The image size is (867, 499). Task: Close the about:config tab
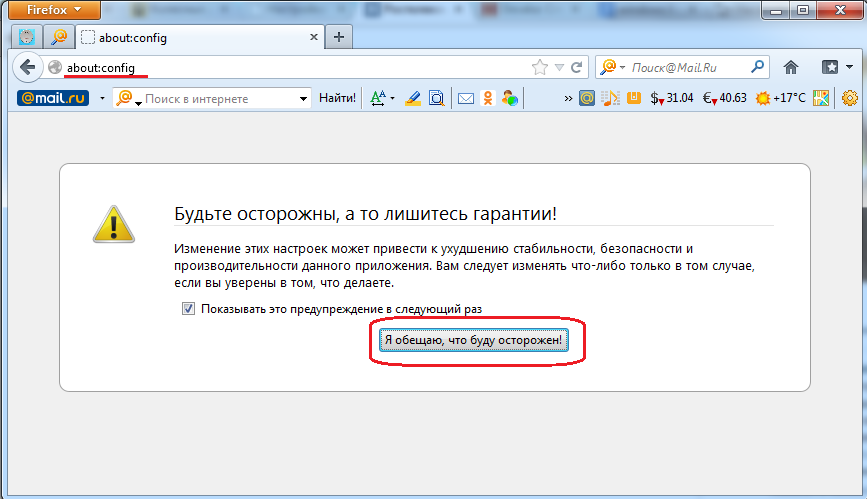pos(314,37)
